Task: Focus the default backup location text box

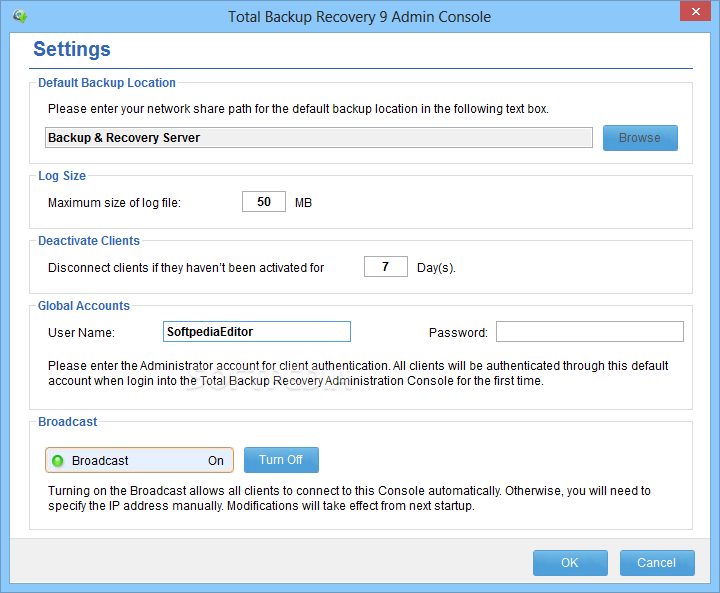Action: tap(319, 138)
